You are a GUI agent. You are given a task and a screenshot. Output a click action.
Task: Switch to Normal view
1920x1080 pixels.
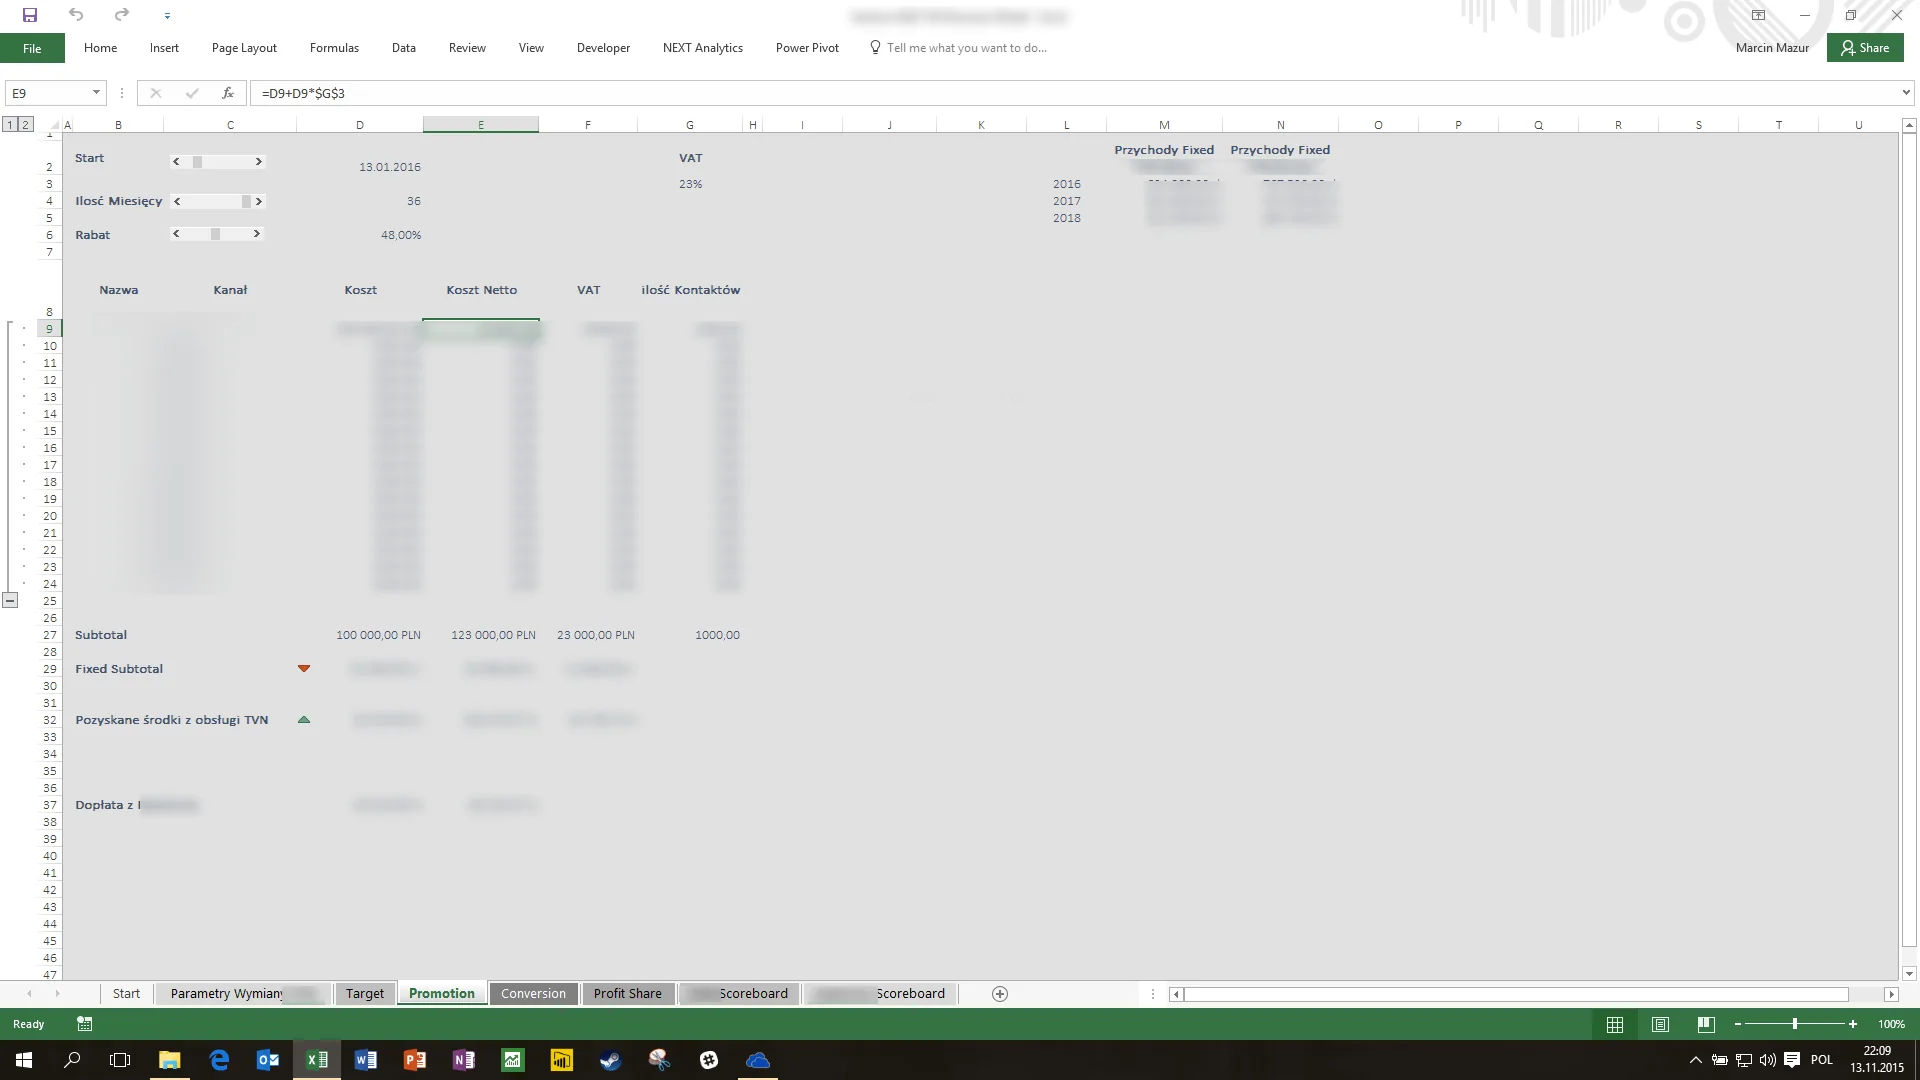(x=1615, y=1024)
